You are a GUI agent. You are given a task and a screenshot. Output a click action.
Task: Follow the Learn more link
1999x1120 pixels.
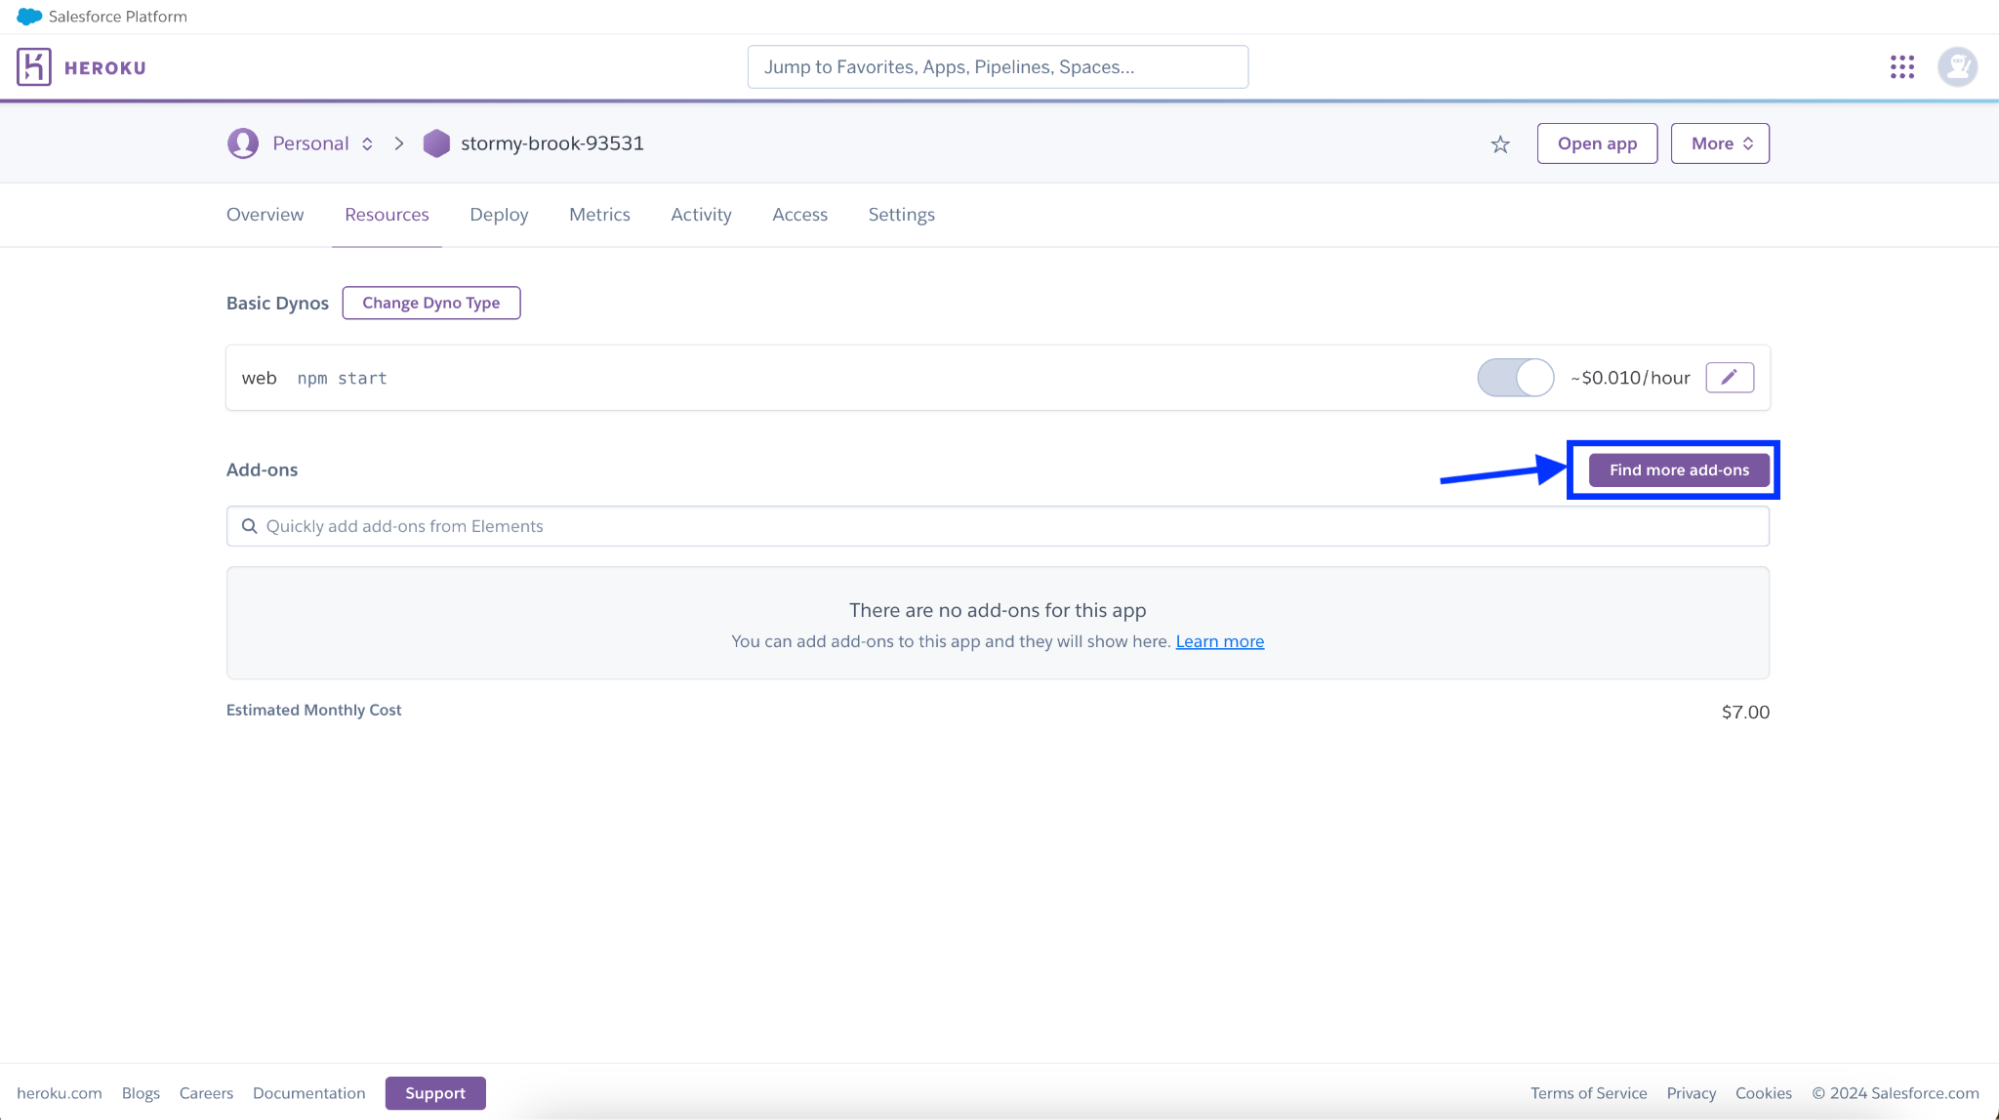[x=1219, y=641]
